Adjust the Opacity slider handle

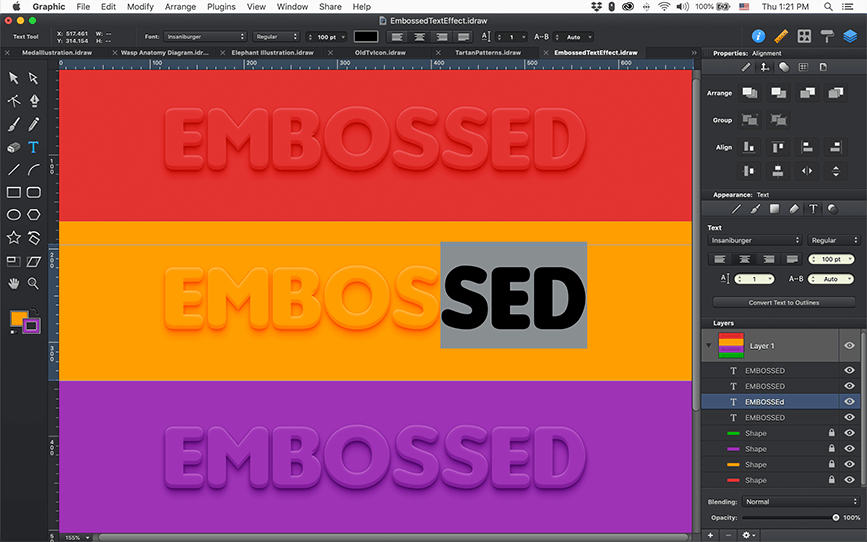[835, 518]
